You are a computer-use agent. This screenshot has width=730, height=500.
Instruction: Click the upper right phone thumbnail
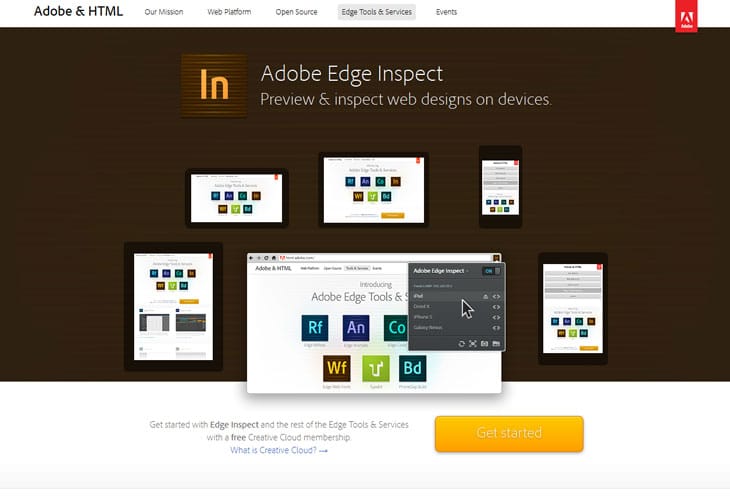[500, 187]
